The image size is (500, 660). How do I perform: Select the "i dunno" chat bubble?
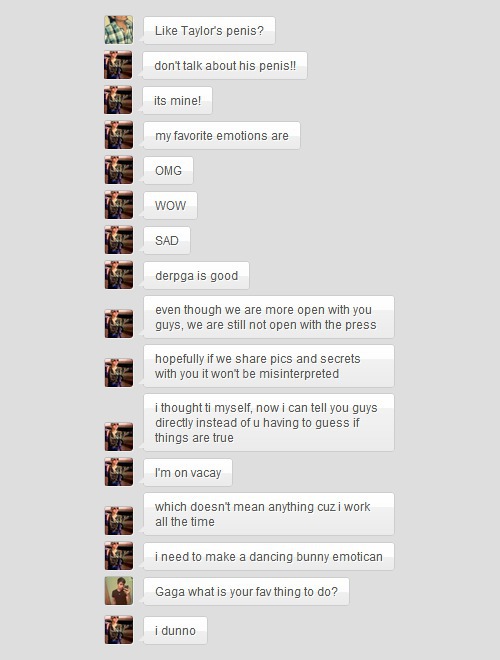[x=175, y=631]
